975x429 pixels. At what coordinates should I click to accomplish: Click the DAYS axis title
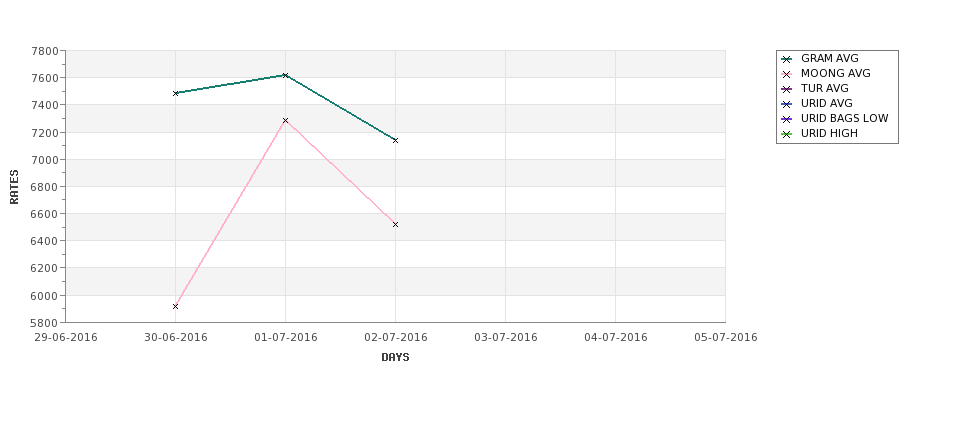coord(395,358)
